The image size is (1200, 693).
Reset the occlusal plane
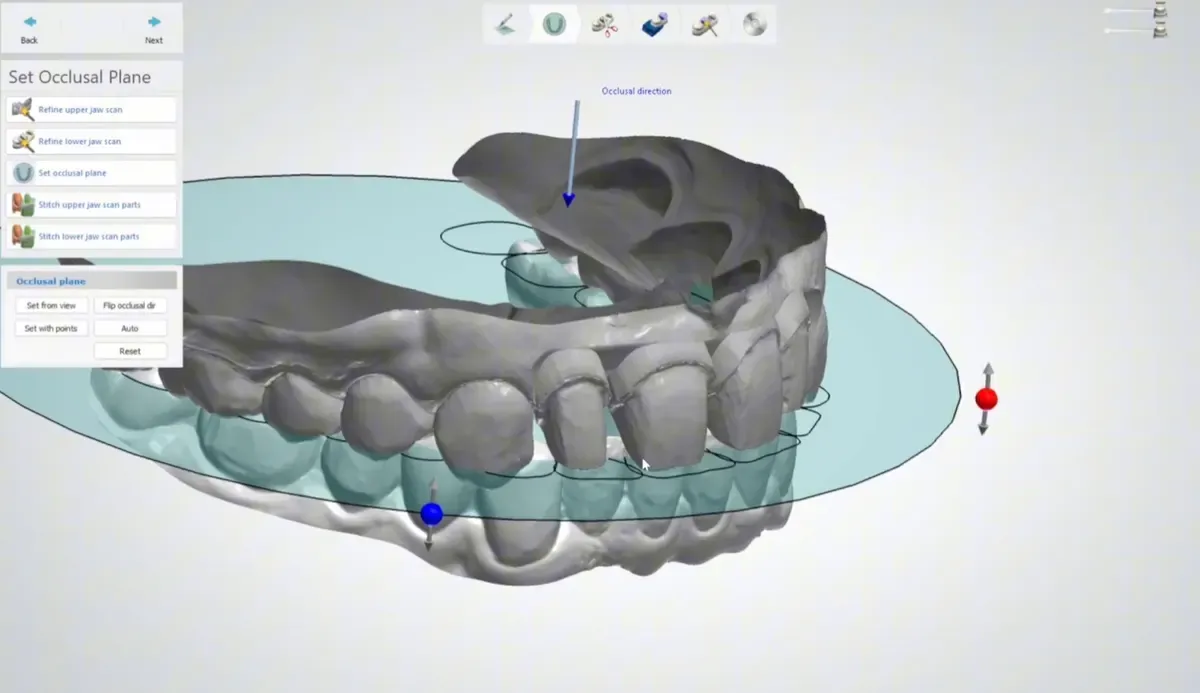click(130, 351)
